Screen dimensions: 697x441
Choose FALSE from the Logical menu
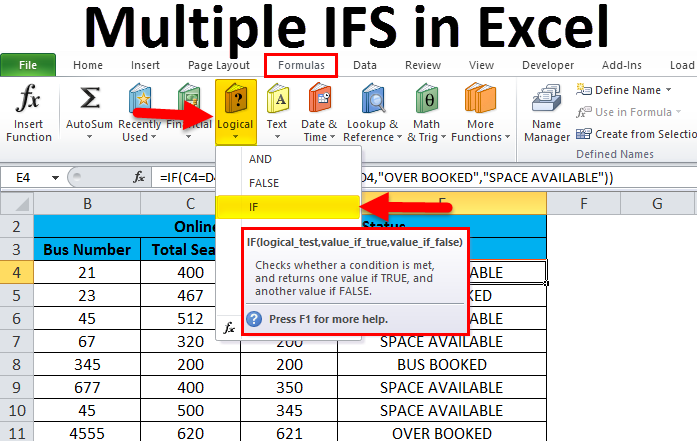click(x=288, y=183)
